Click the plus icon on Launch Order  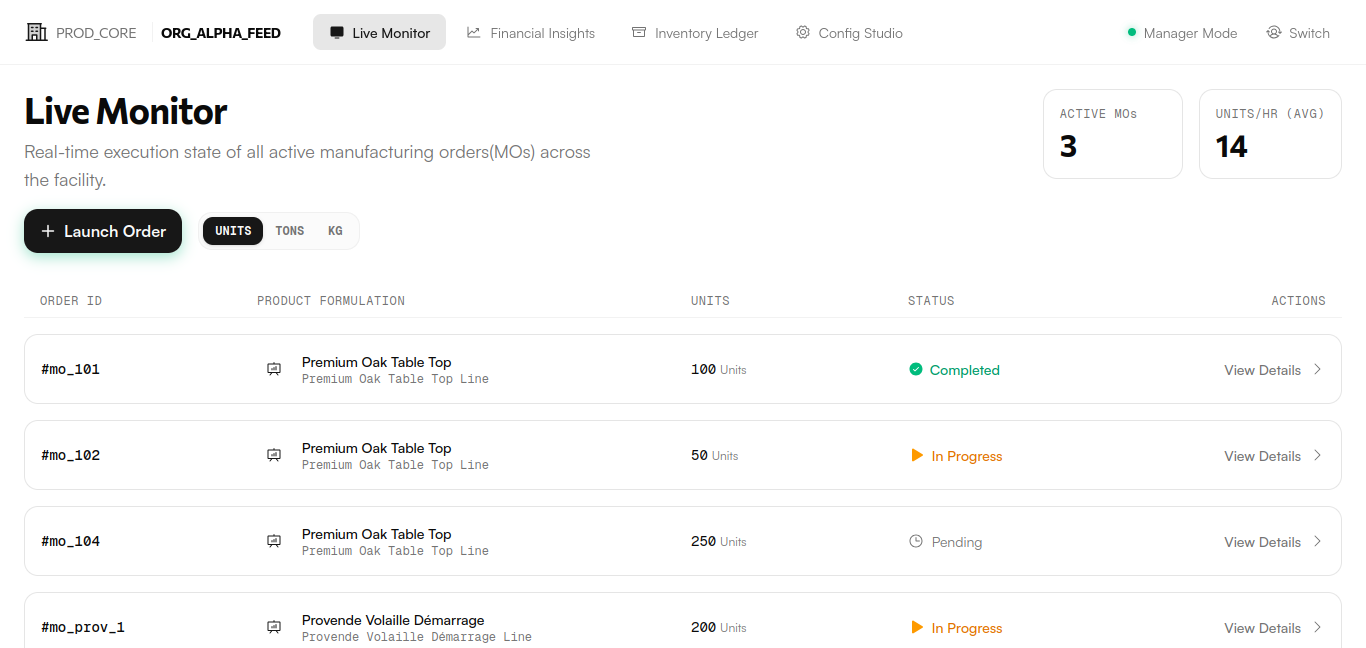pos(48,231)
